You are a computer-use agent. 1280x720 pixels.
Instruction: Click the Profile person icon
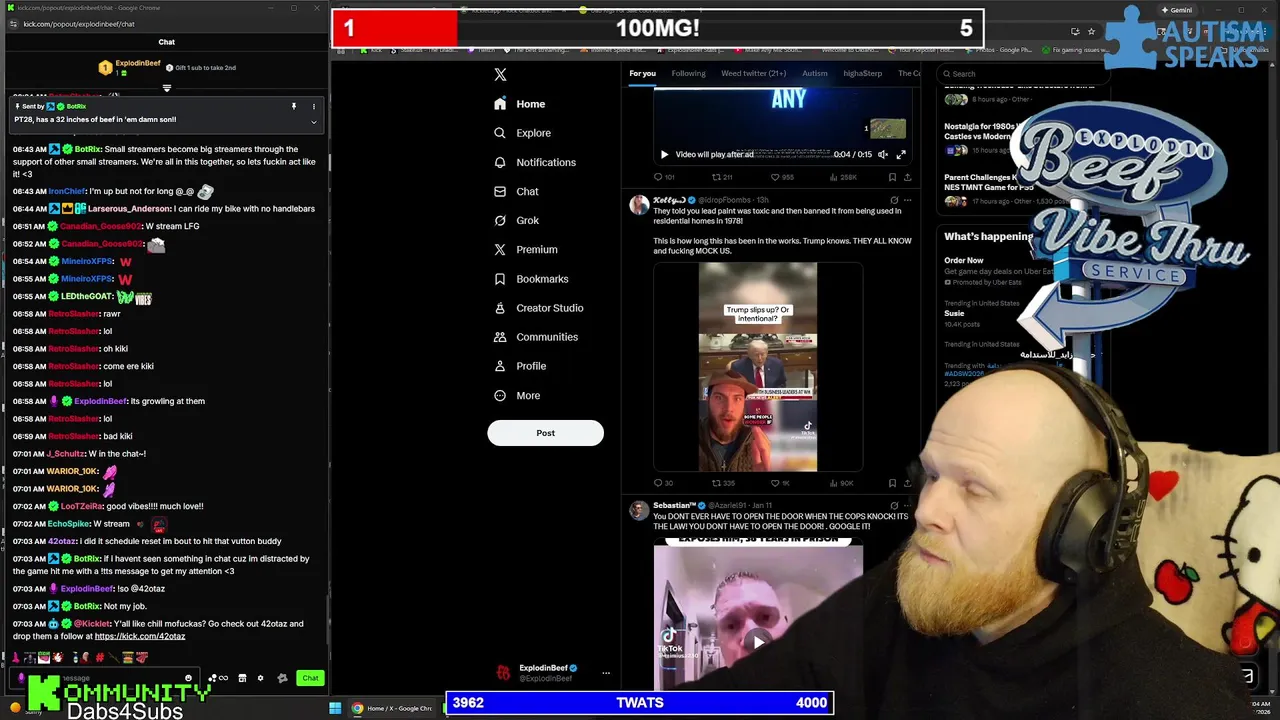point(500,366)
